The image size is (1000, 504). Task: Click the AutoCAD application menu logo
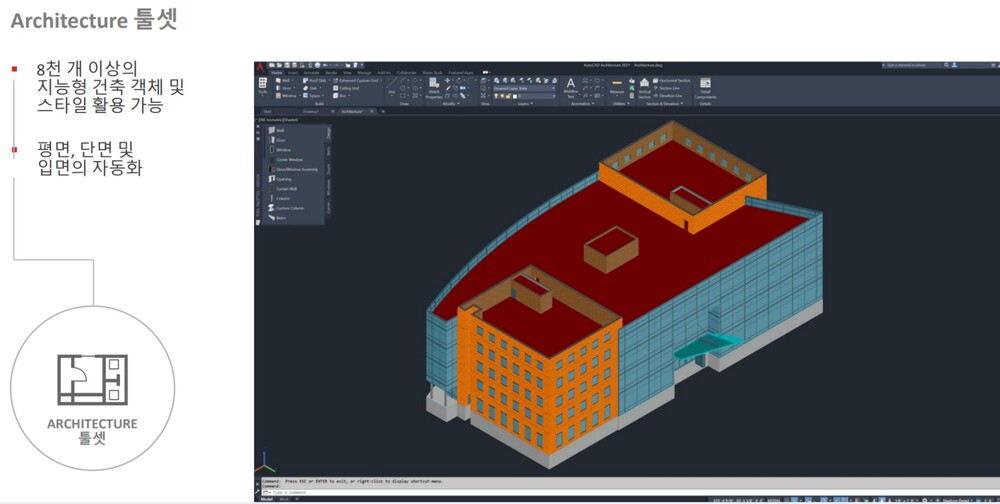point(260,67)
